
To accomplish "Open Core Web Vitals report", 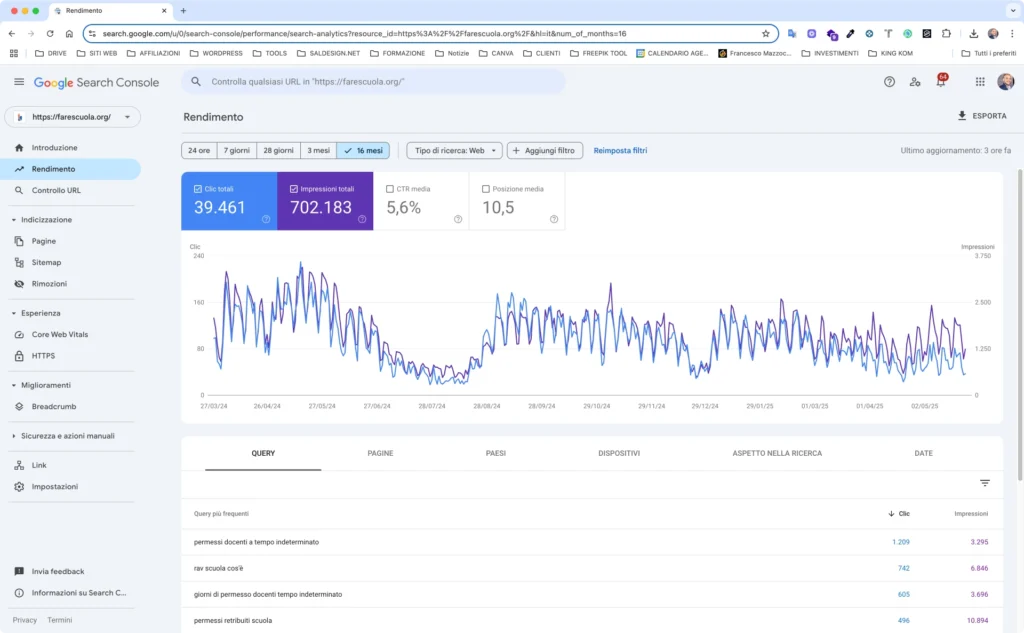I will pos(71,334).
